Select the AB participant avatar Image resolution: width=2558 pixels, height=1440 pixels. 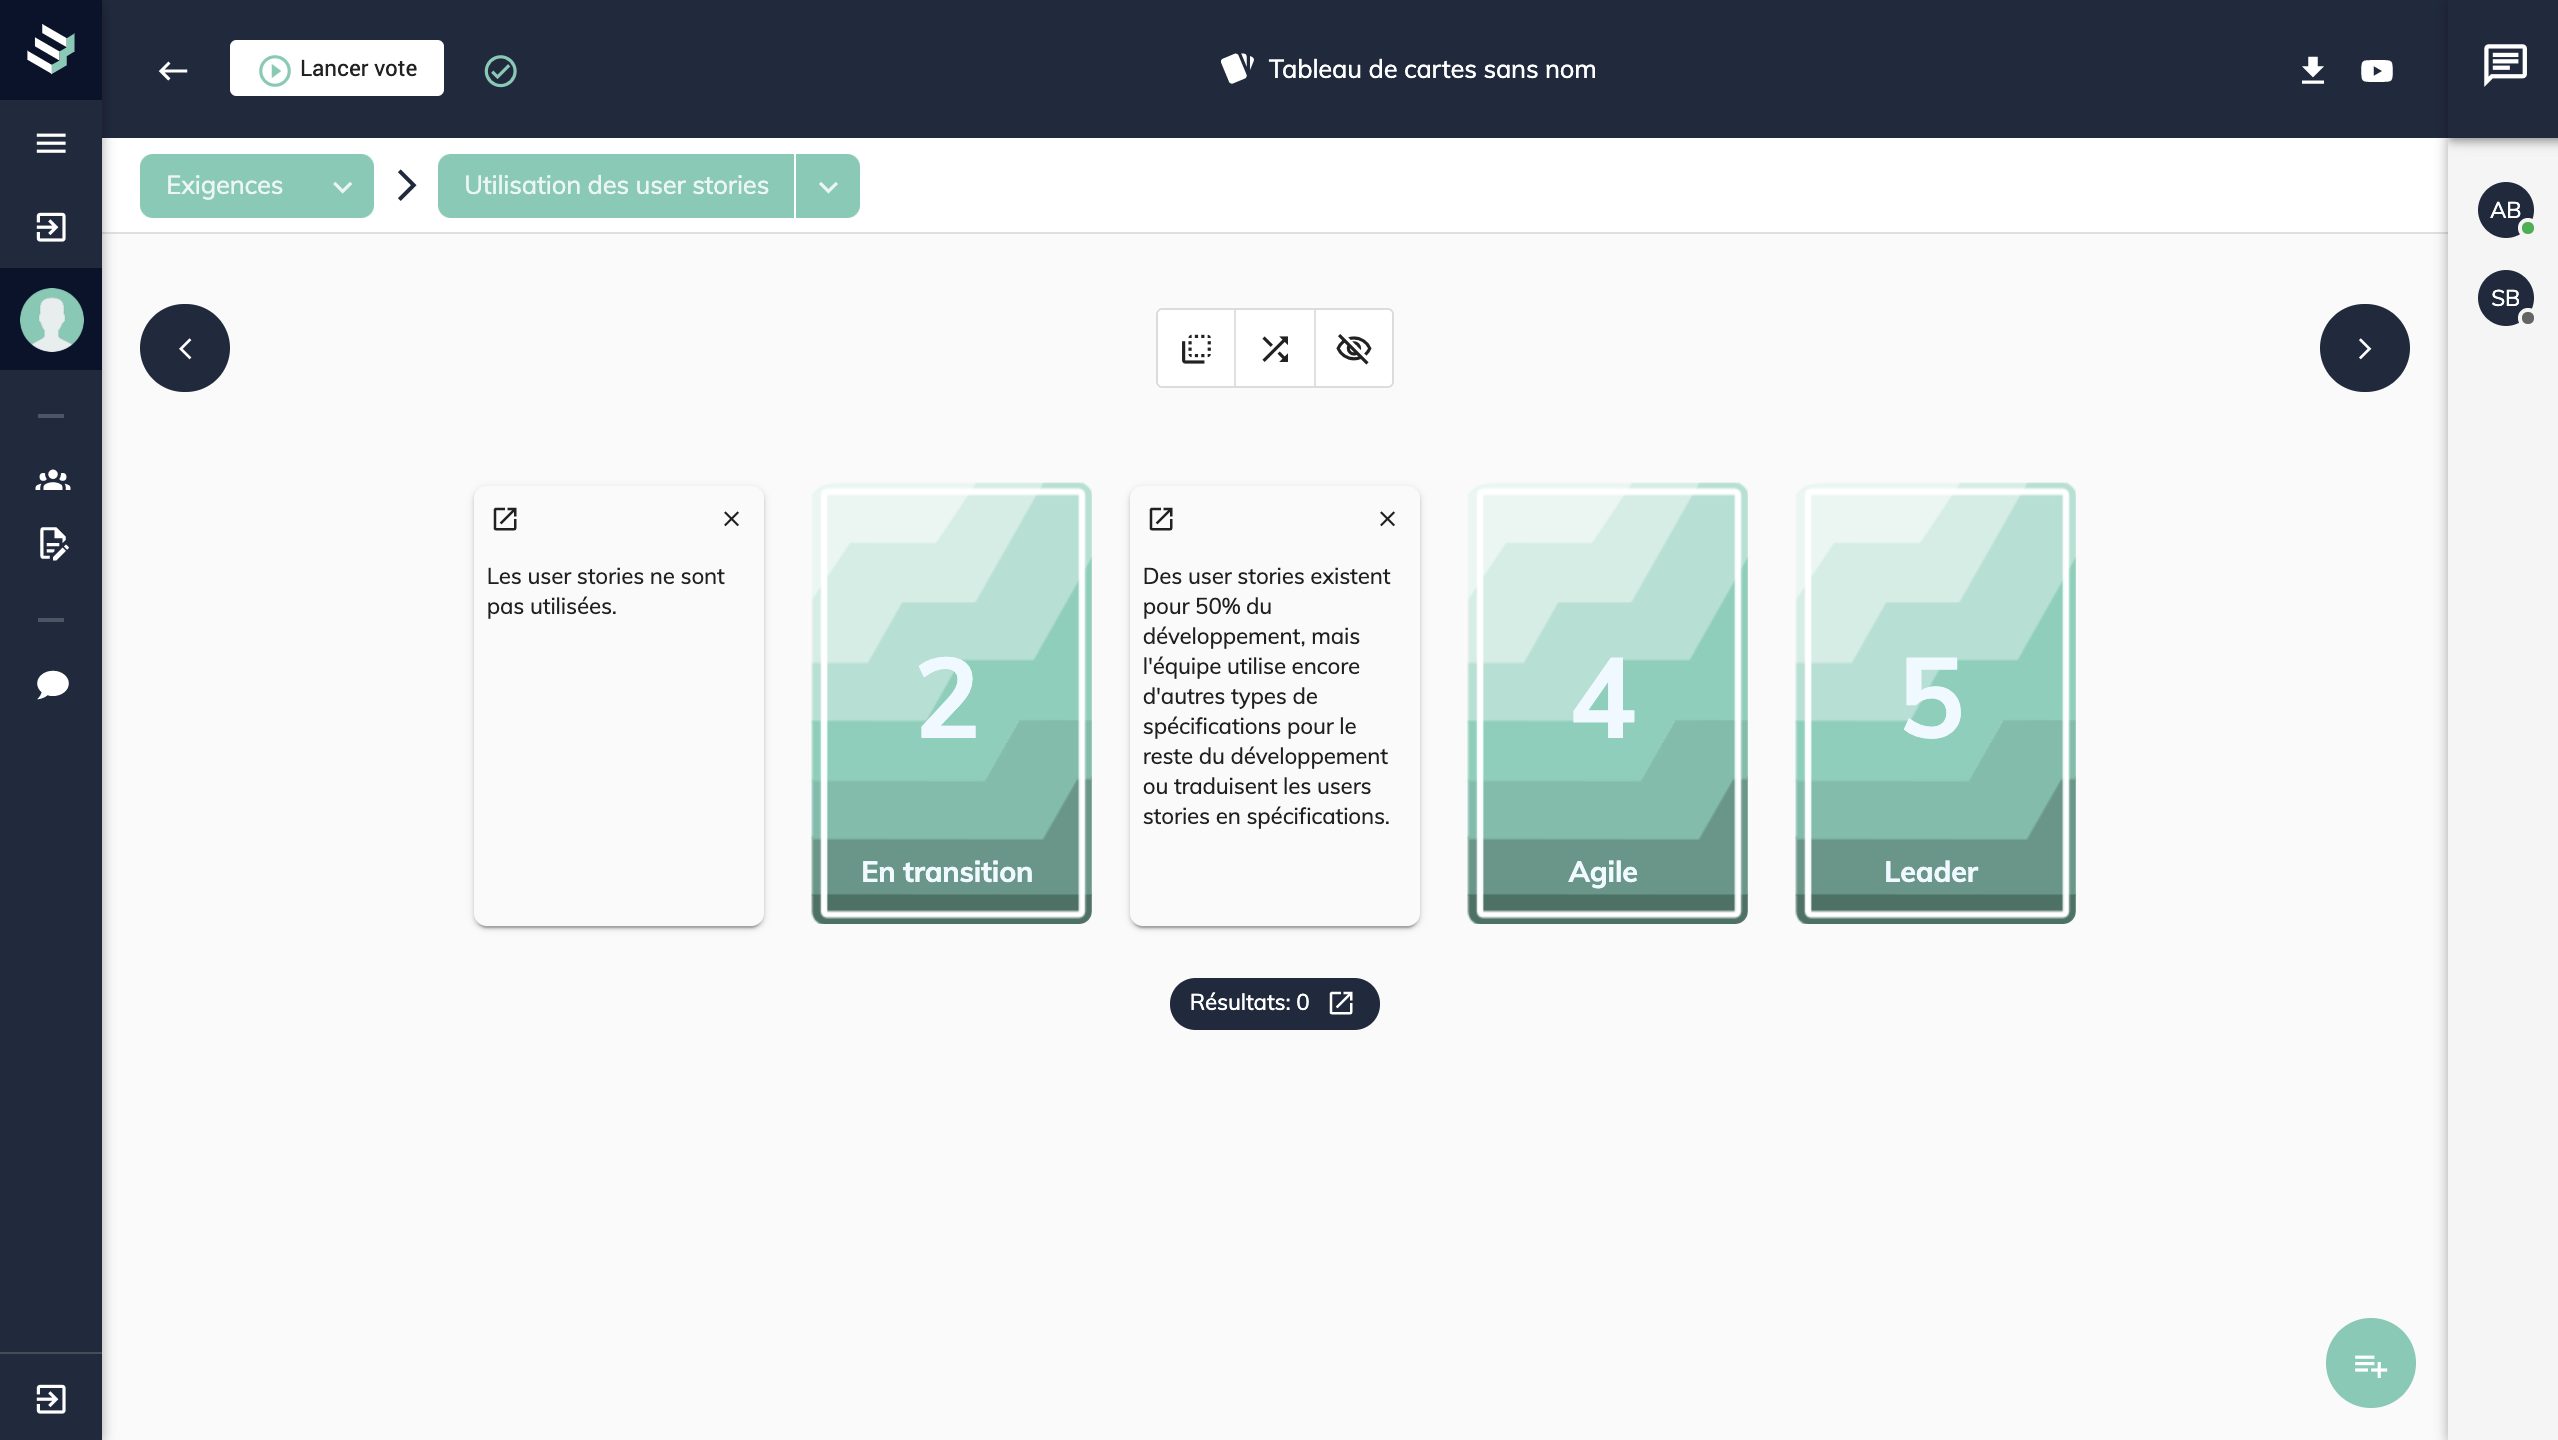click(2505, 210)
